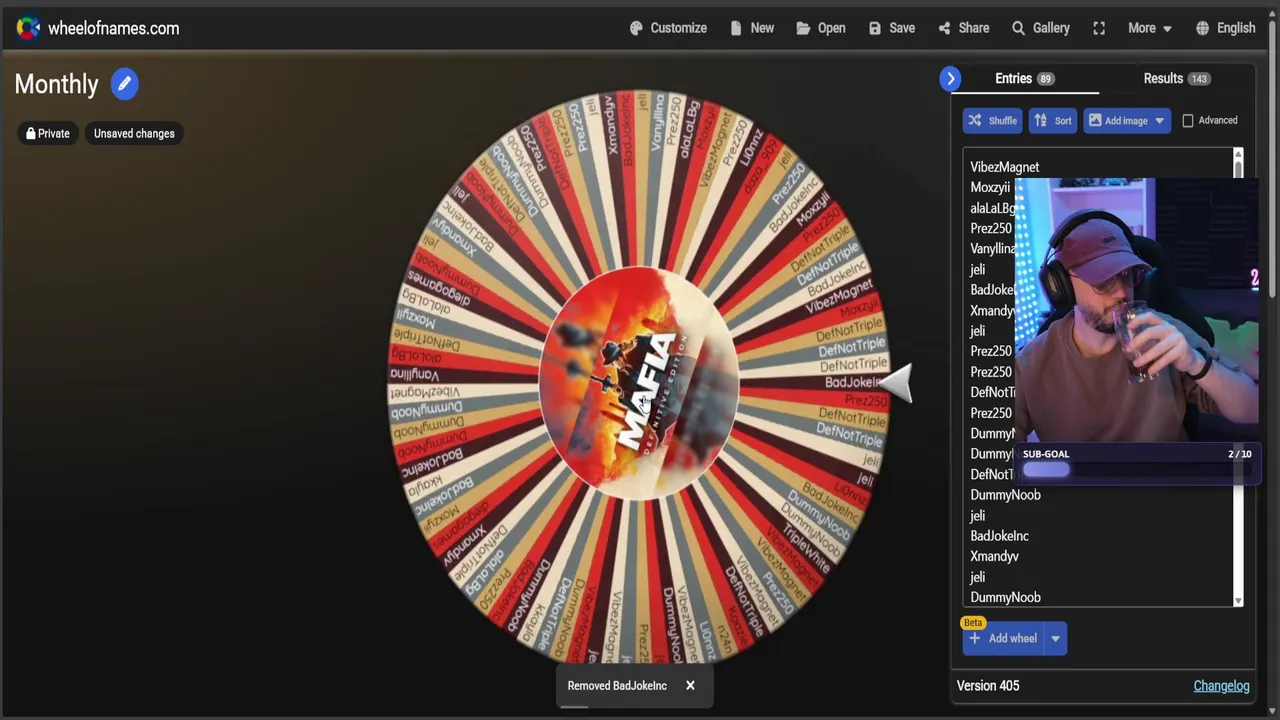This screenshot has width=1280, height=720.
Task: Click the Private lock badge
Action: pos(48,133)
